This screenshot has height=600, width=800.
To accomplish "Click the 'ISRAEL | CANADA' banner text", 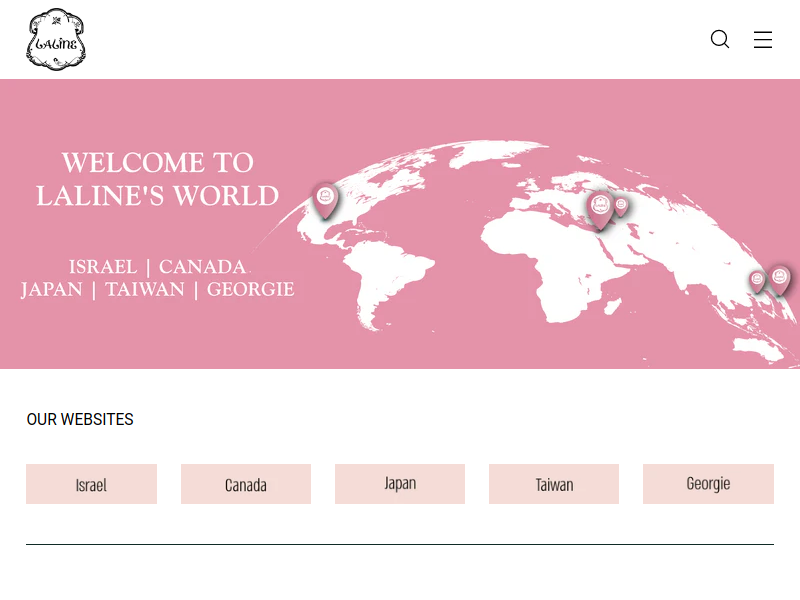I will click(158, 267).
